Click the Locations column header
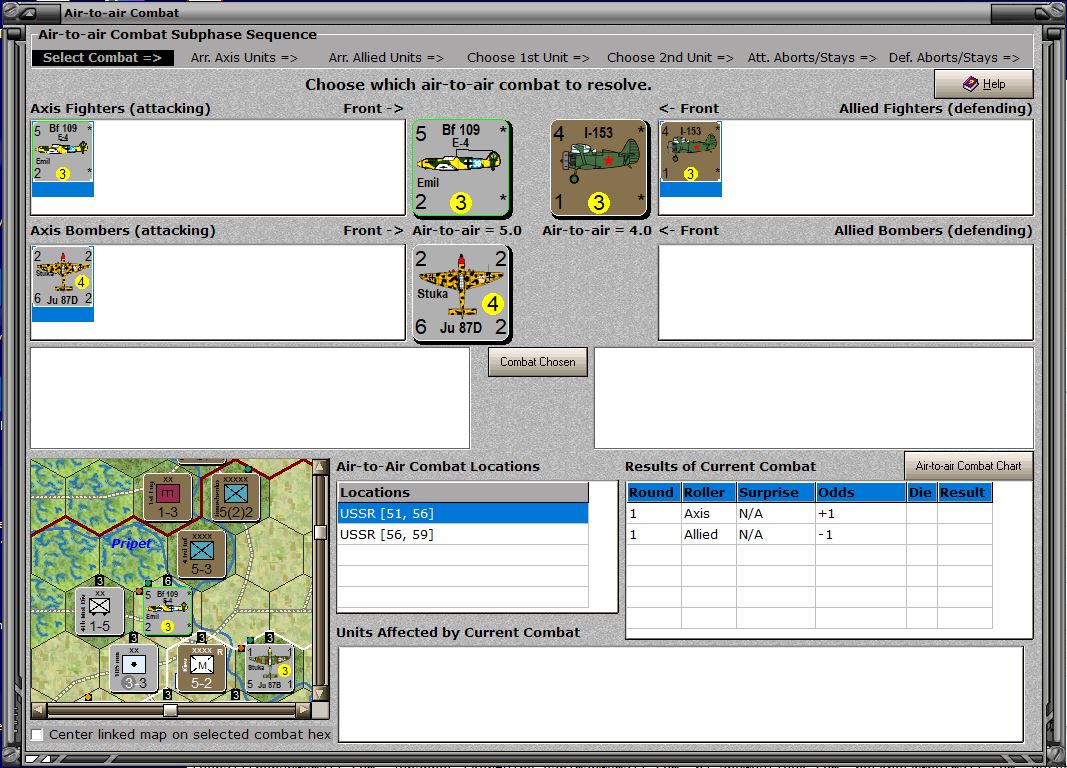This screenshot has width=1067, height=768. (x=463, y=492)
